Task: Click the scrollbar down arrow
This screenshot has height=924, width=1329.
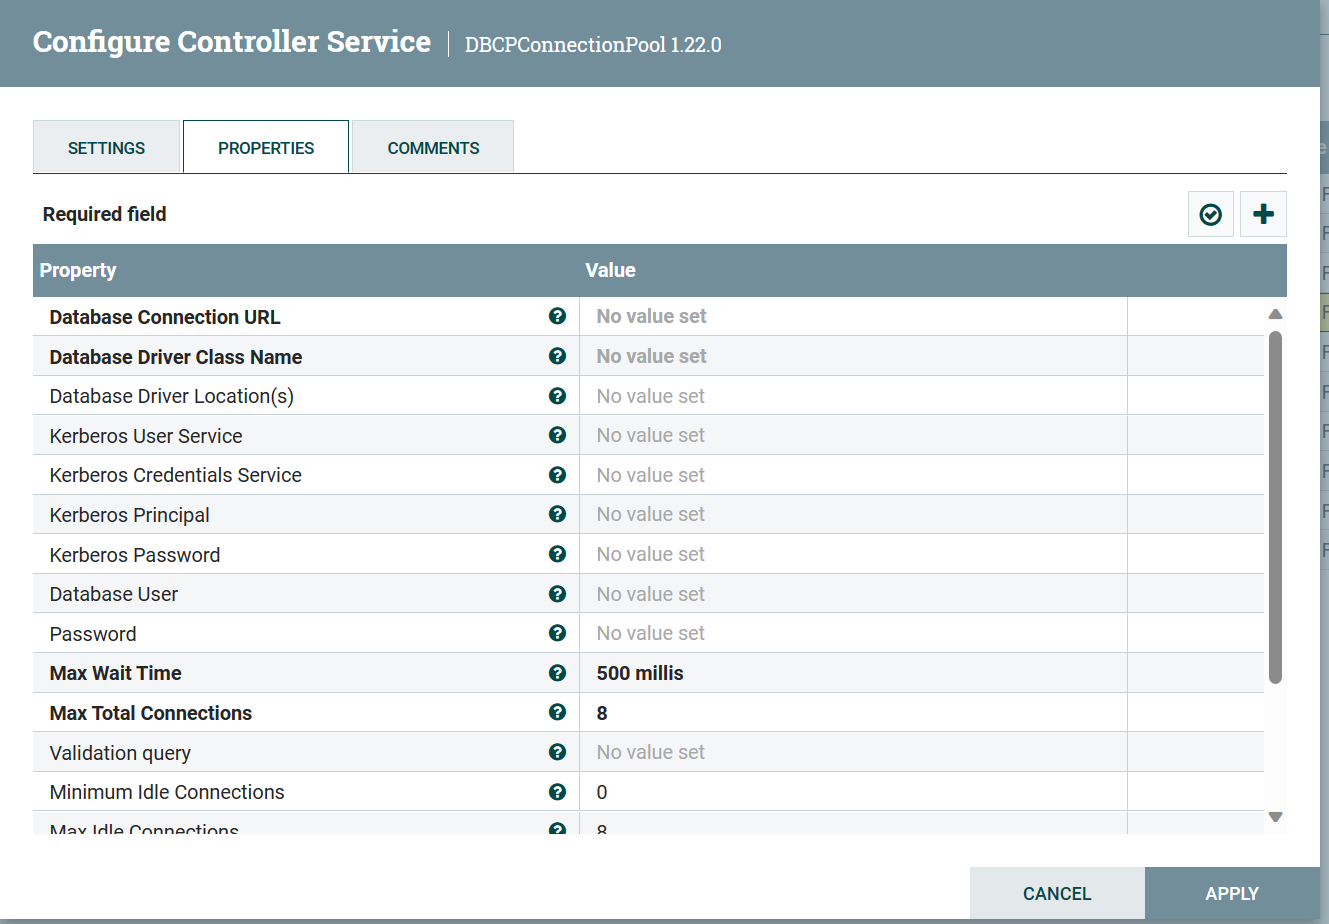Action: [x=1275, y=815]
